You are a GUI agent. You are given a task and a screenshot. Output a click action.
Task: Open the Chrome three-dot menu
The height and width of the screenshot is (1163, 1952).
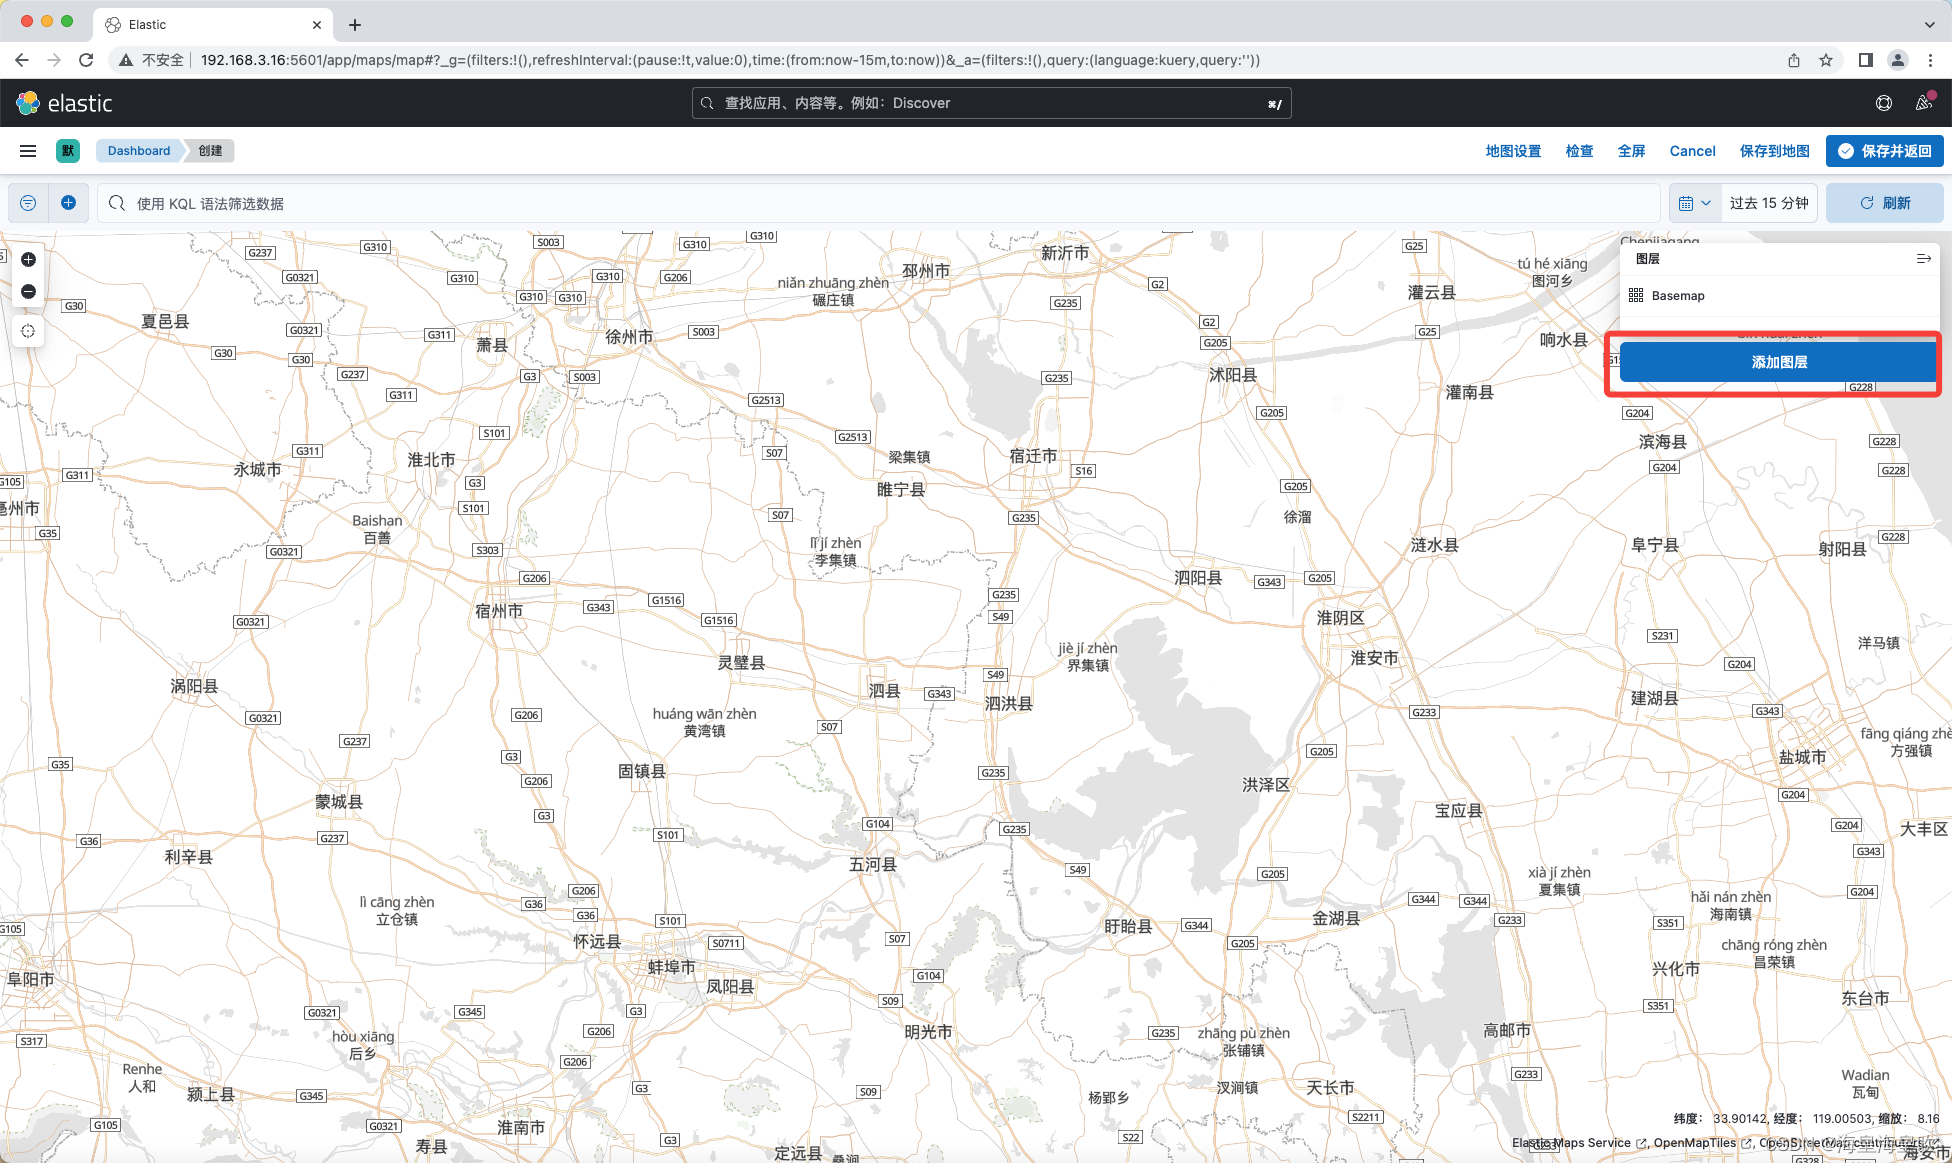tap(1930, 60)
